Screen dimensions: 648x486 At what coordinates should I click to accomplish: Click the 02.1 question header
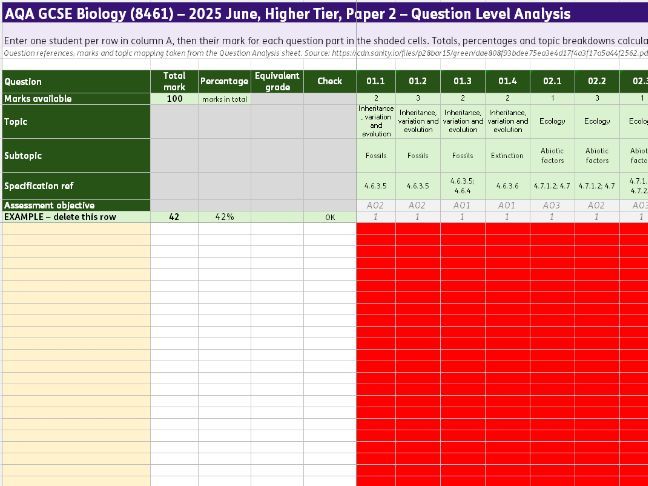point(552,81)
